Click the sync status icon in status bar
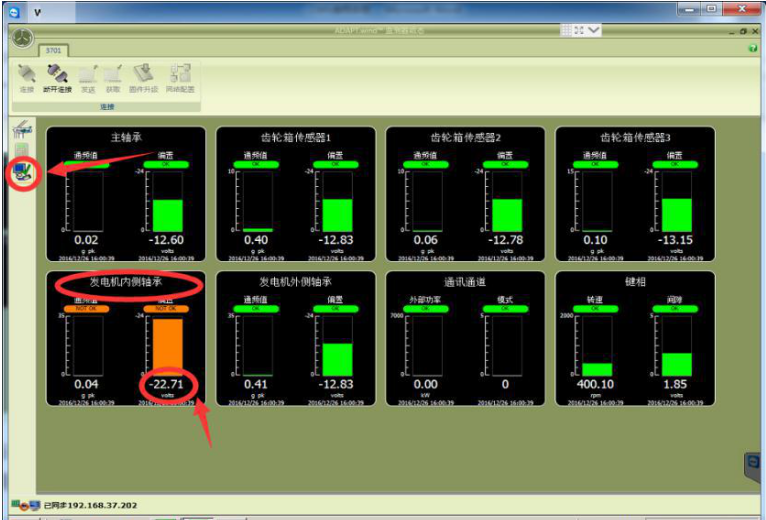 25,505
